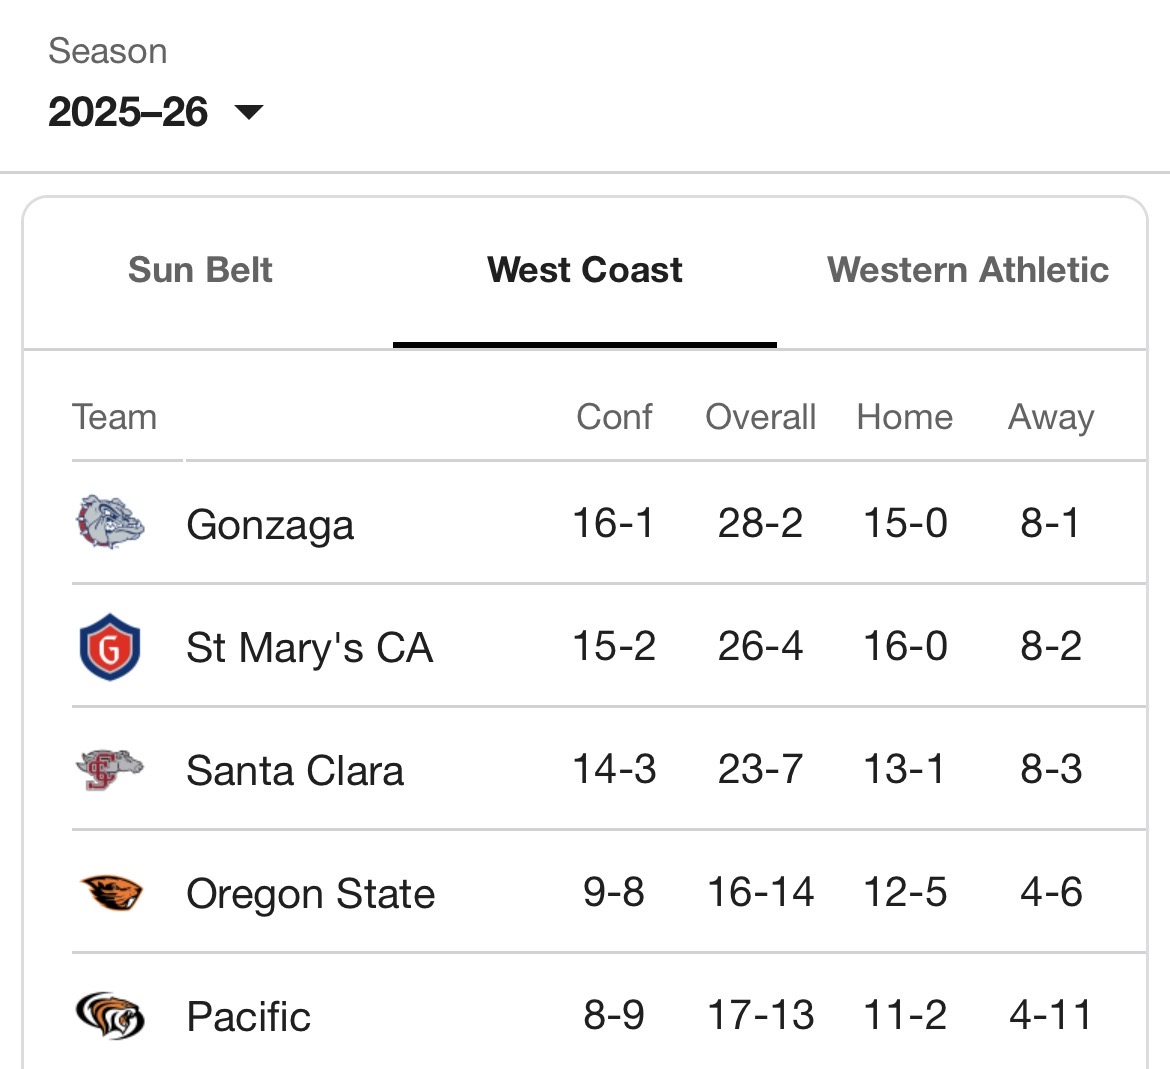Click the Overall column header
The height and width of the screenshot is (1069, 1170).
click(x=760, y=417)
